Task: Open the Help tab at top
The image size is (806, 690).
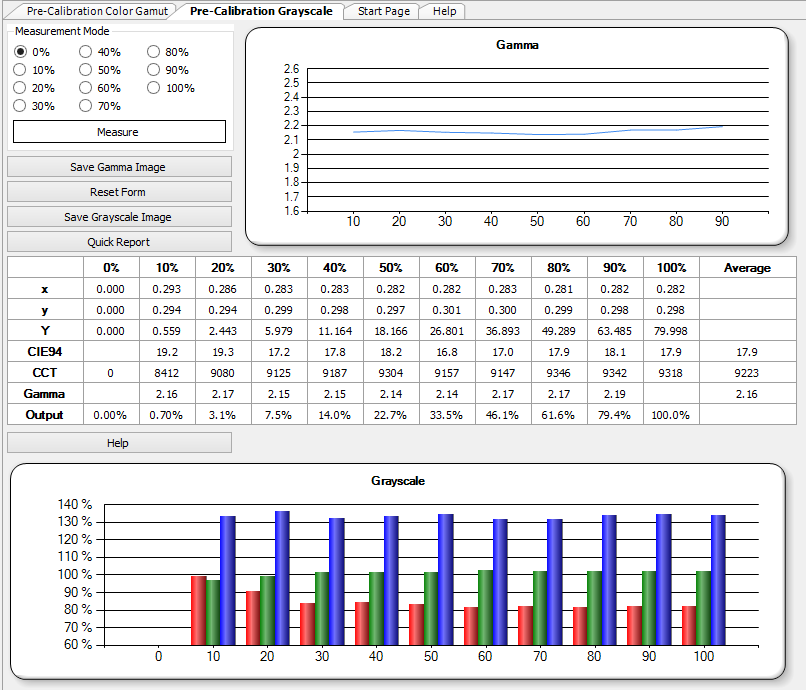Action: [444, 11]
